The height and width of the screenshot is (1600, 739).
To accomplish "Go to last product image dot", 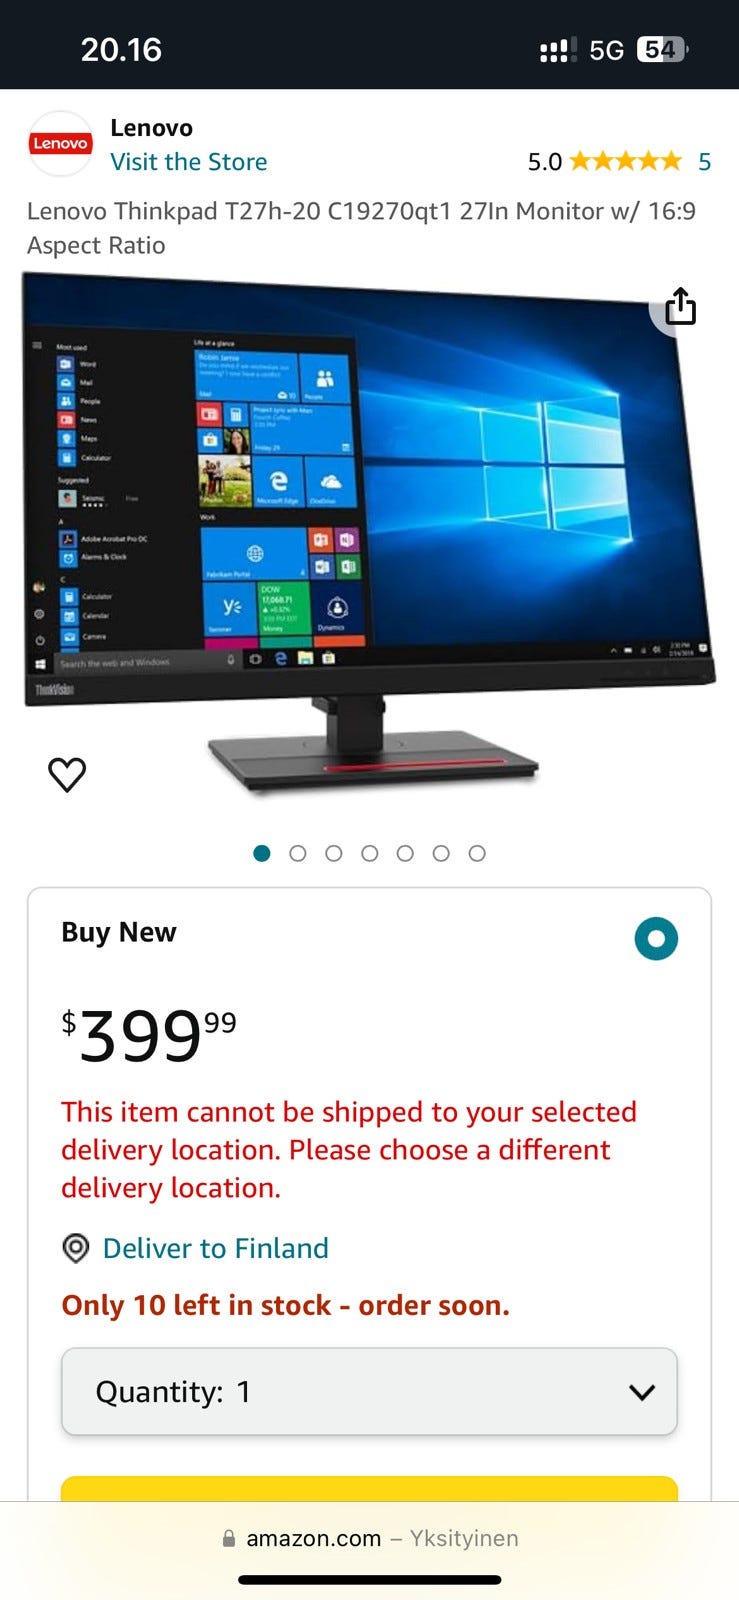I will click(x=477, y=853).
